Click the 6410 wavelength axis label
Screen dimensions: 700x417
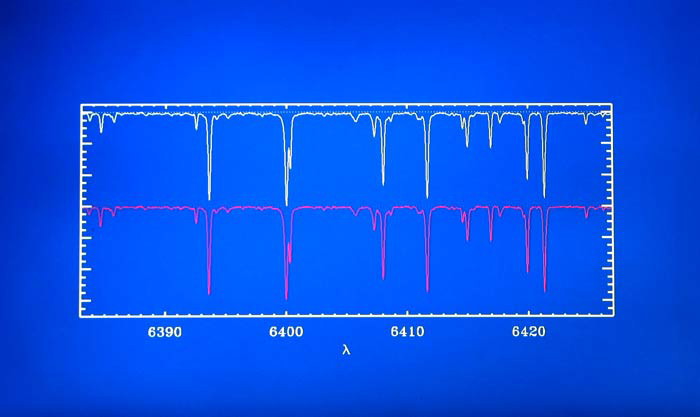[x=408, y=332]
